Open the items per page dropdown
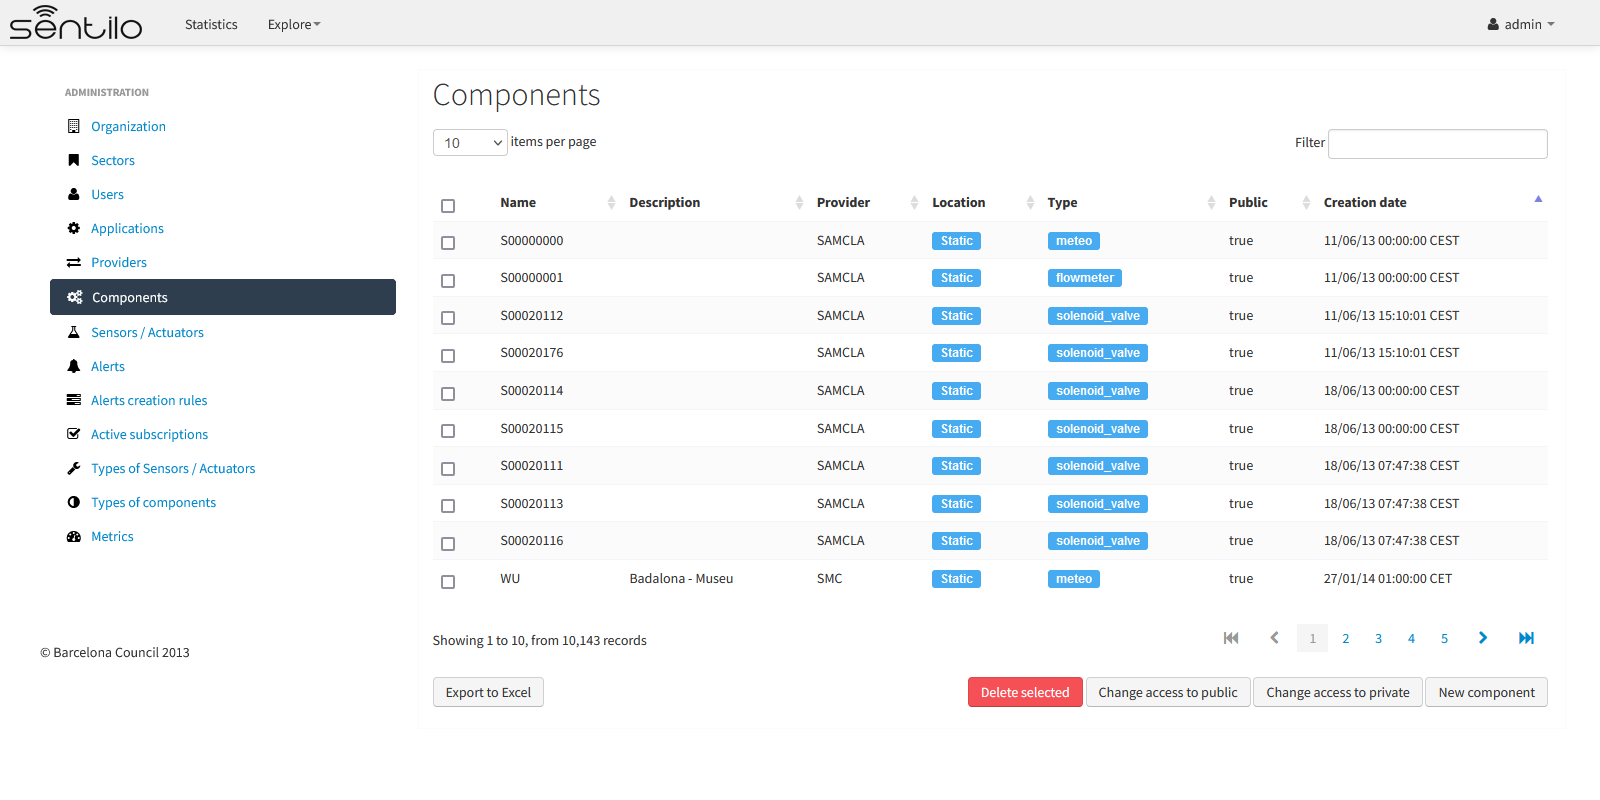Image resolution: width=1600 pixels, height=800 pixels. [470, 143]
